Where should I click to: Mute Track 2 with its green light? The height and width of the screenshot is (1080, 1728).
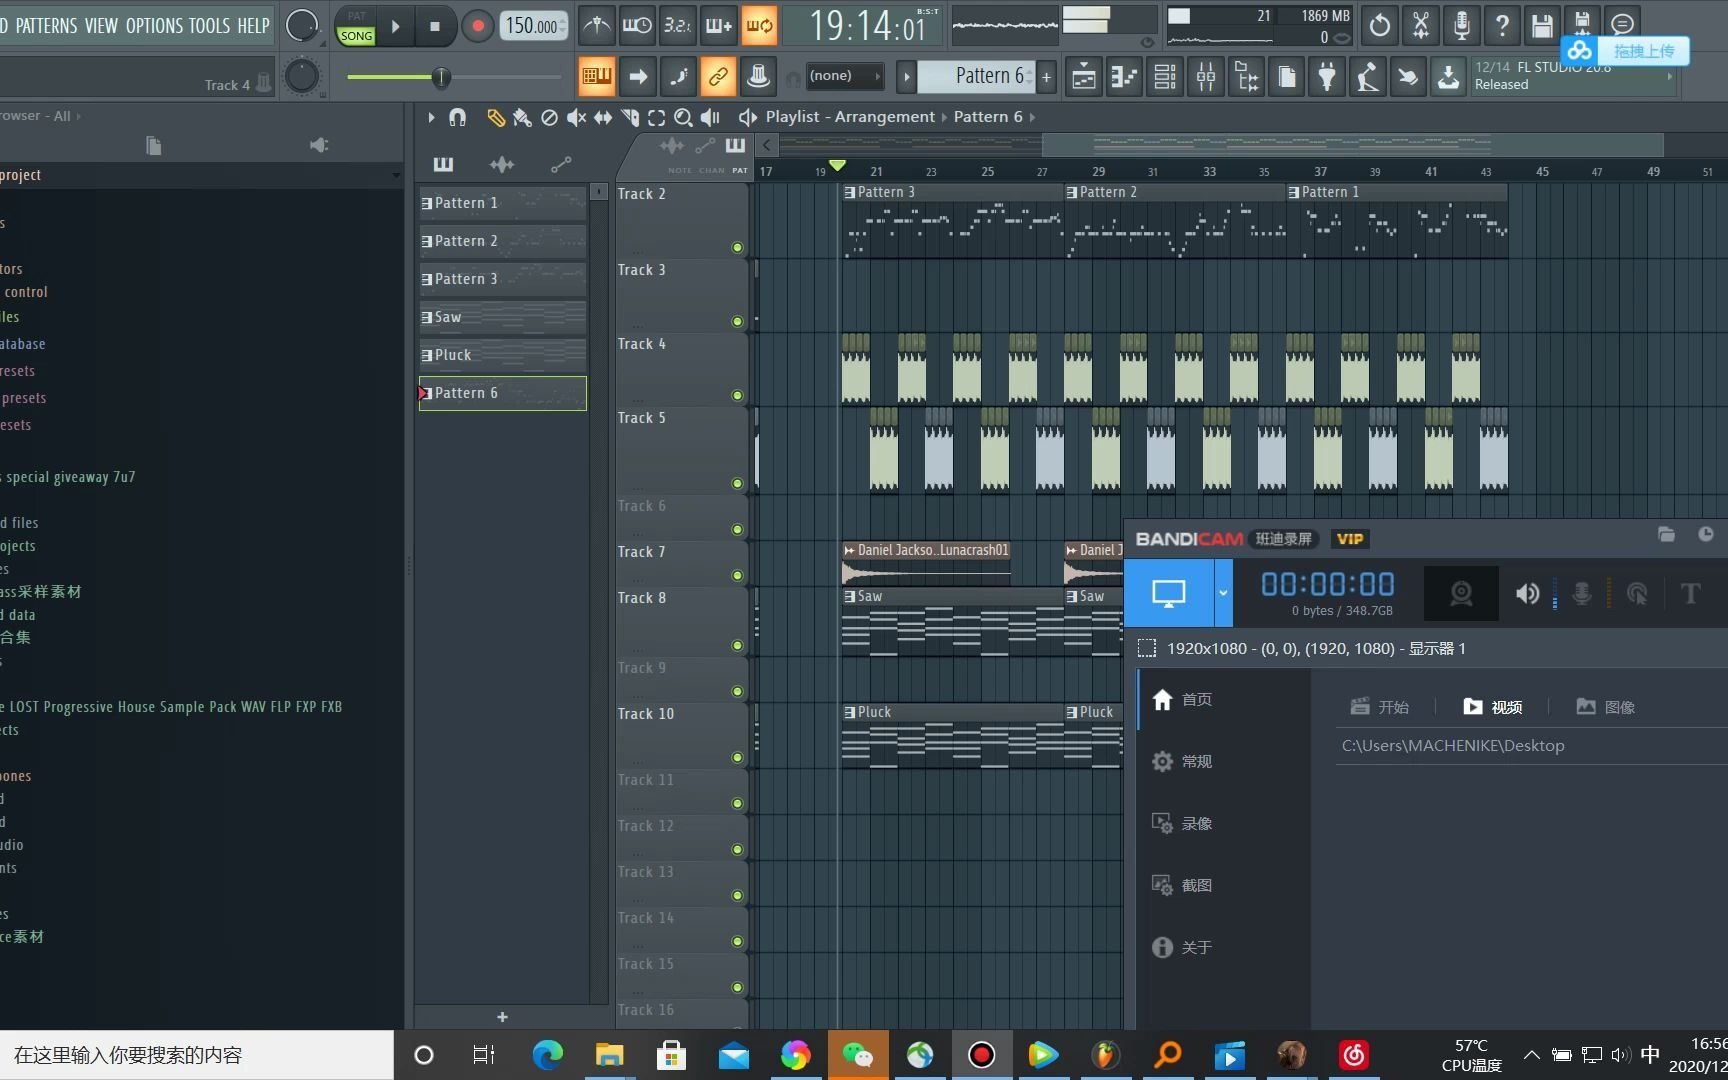tap(737, 247)
